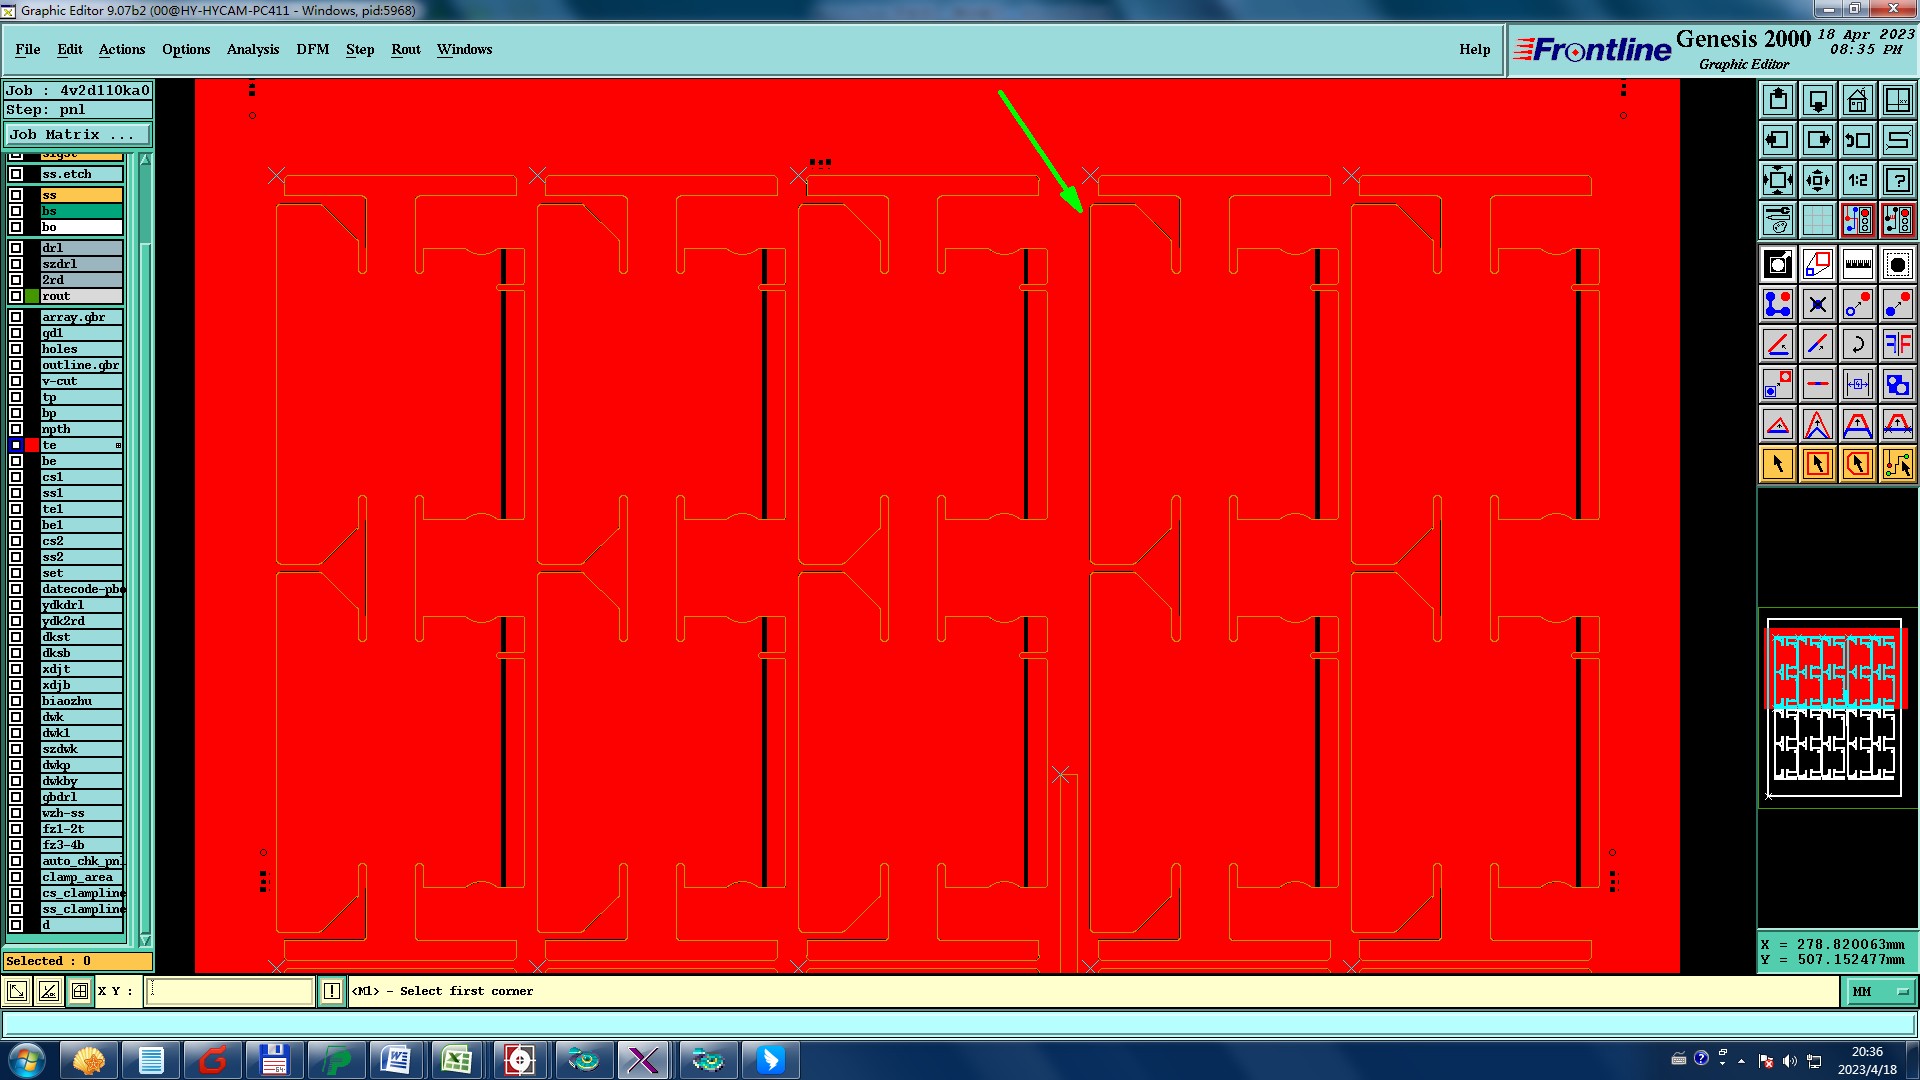Toggle the checkbox for layer v-cut
1920x1080 pixels.
(x=16, y=381)
